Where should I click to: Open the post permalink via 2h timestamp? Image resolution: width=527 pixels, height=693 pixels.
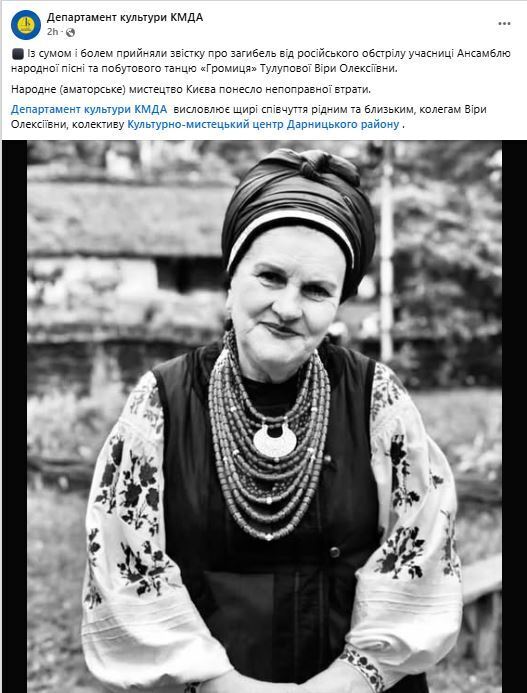coord(52,32)
